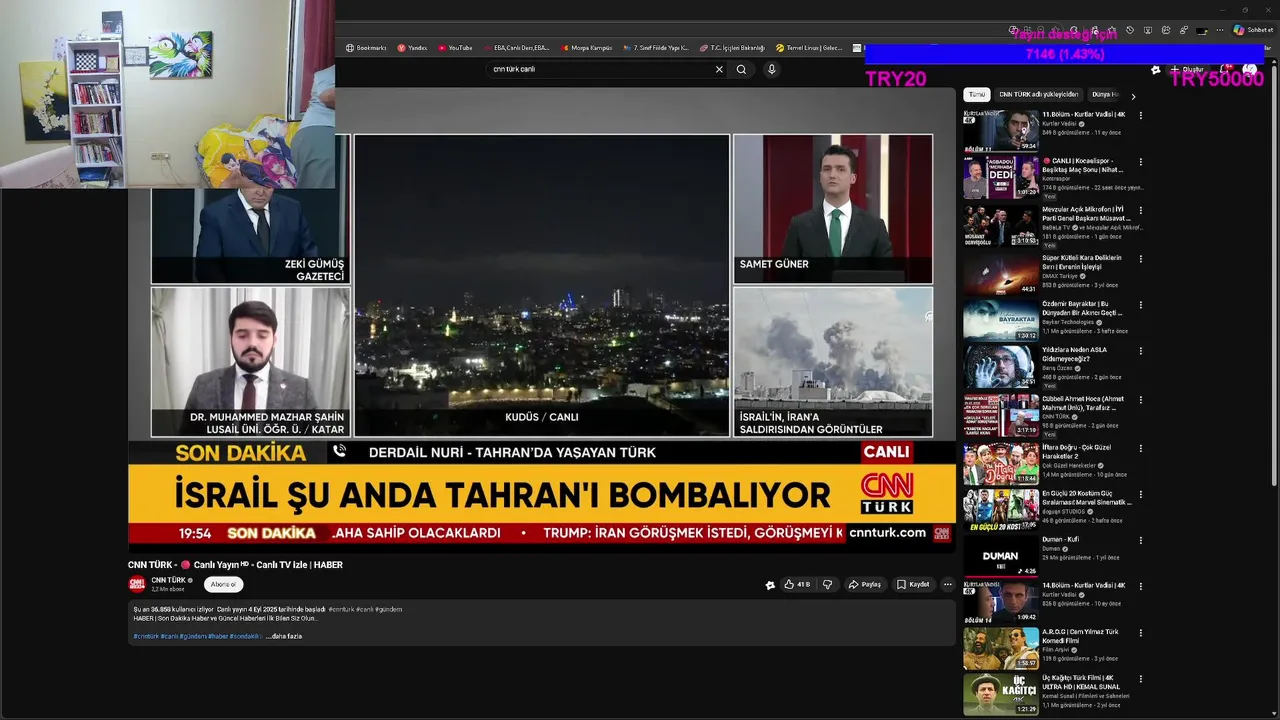The width and height of the screenshot is (1280, 720).
Task: Open the 7. Sınıf Fiilde Yapı bookmark
Action: tap(655, 48)
